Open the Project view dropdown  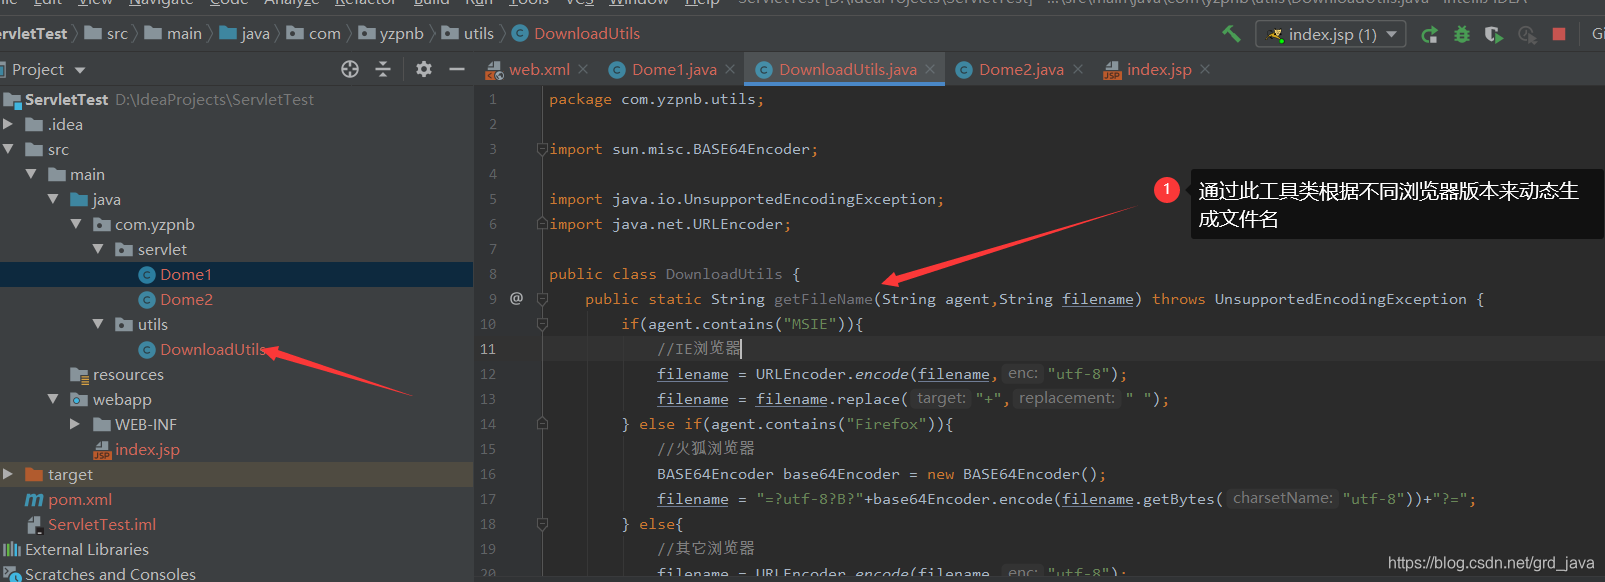tap(79, 70)
